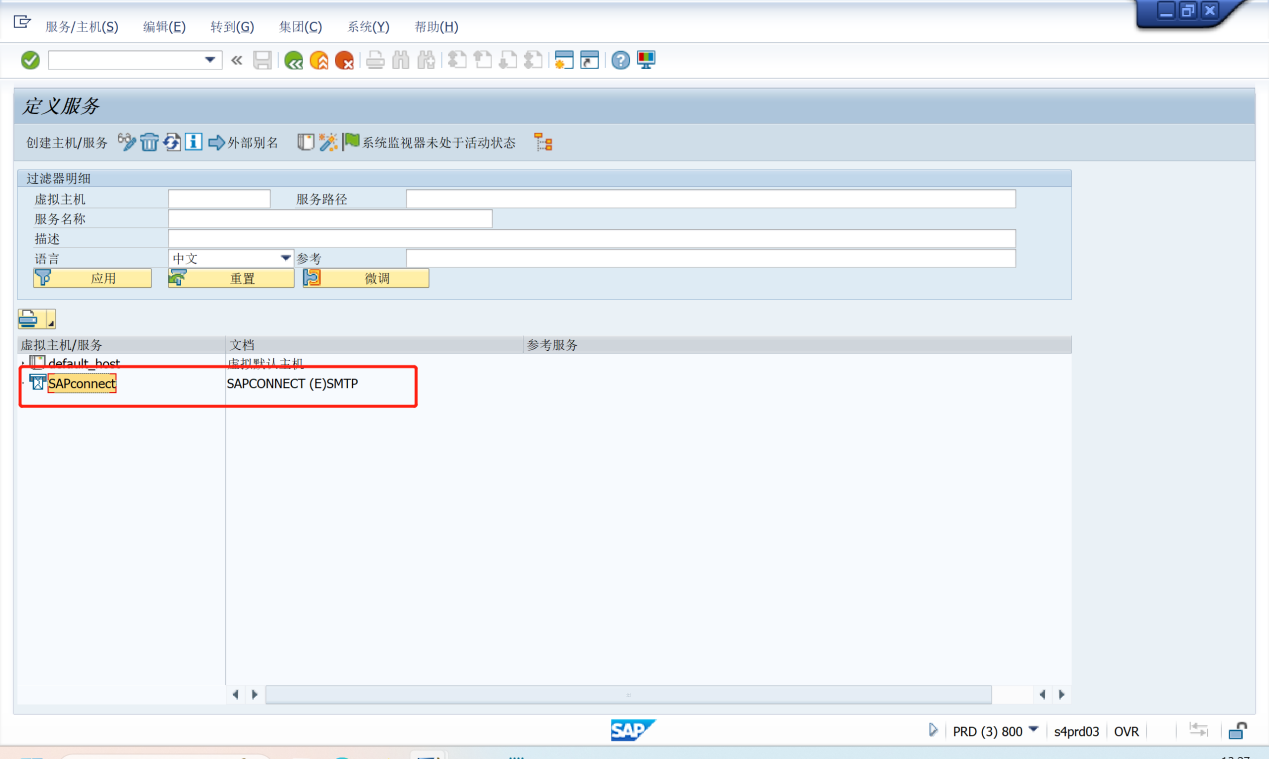Click the SAP window menu icon at top-left
The image size is (1269, 759).
tap(22, 21)
